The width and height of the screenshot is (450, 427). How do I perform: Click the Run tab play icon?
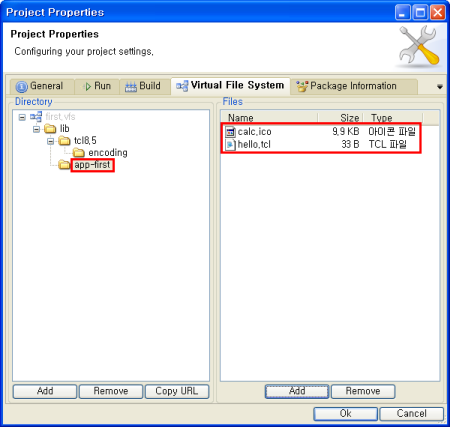pos(87,87)
